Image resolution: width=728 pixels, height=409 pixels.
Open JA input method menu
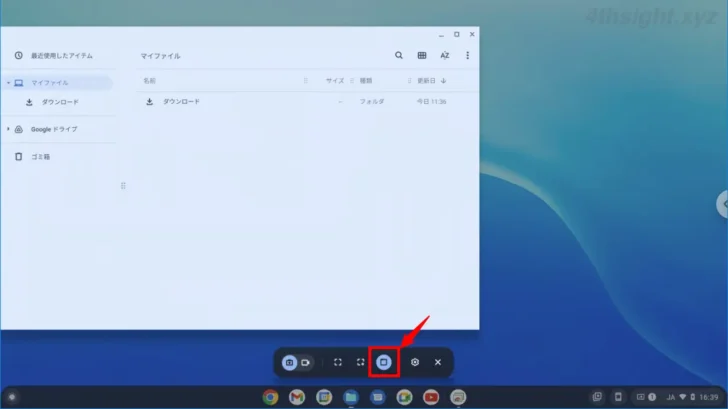click(x=670, y=397)
